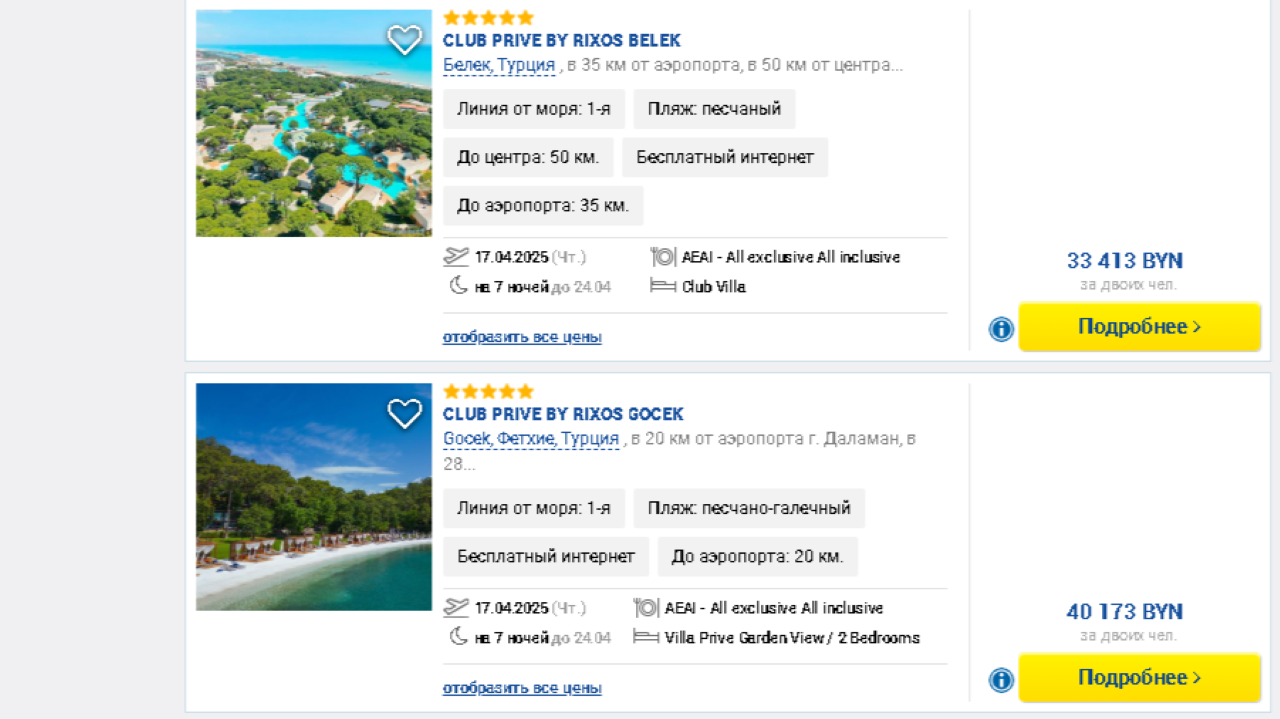
Task: Click bed room-type icon for Gocek hotel
Action: tap(646, 637)
